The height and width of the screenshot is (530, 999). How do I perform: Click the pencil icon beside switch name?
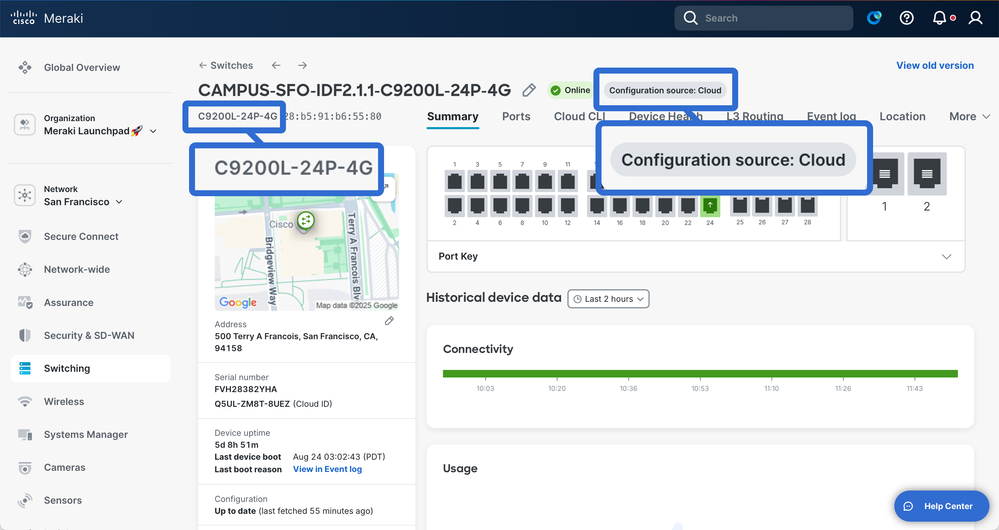(529, 91)
